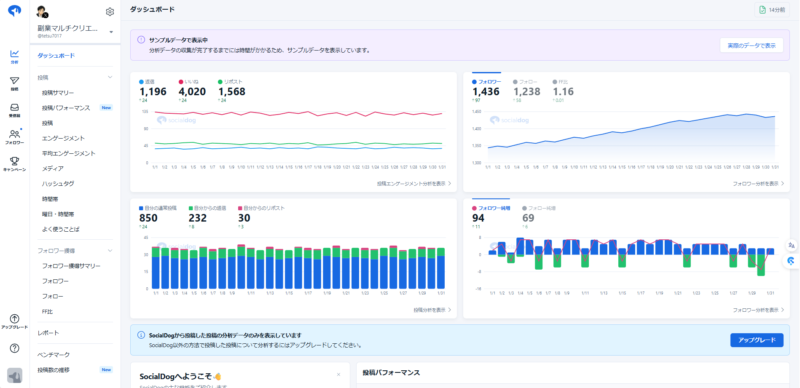This screenshot has height=388, width=800.
Task: Open the 投稿 paper-plane icon in the rail
Action: (x=14, y=84)
